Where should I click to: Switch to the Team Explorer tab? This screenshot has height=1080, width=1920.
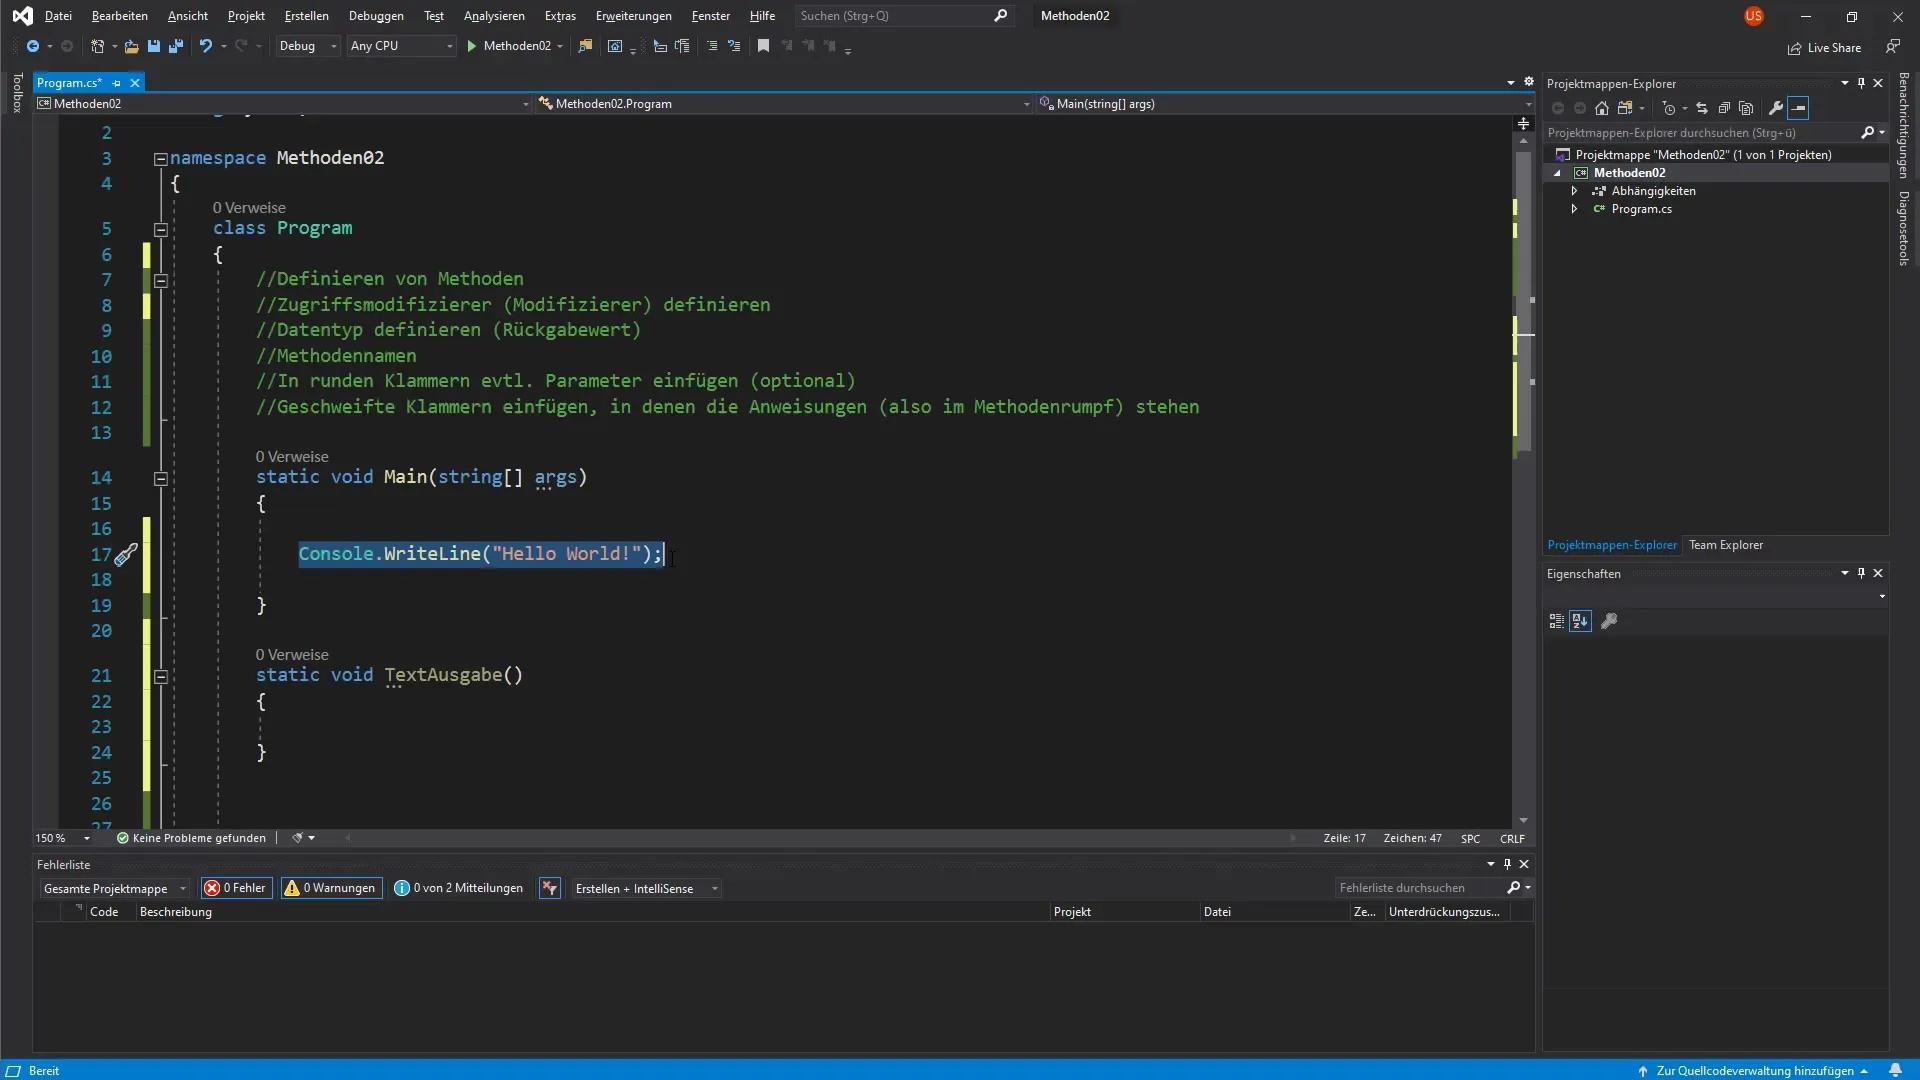1725,545
